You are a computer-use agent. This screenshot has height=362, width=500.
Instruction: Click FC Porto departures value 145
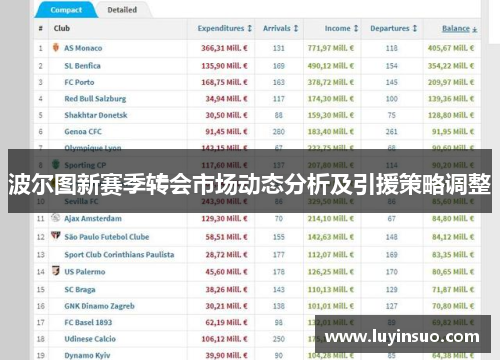click(x=392, y=82)
